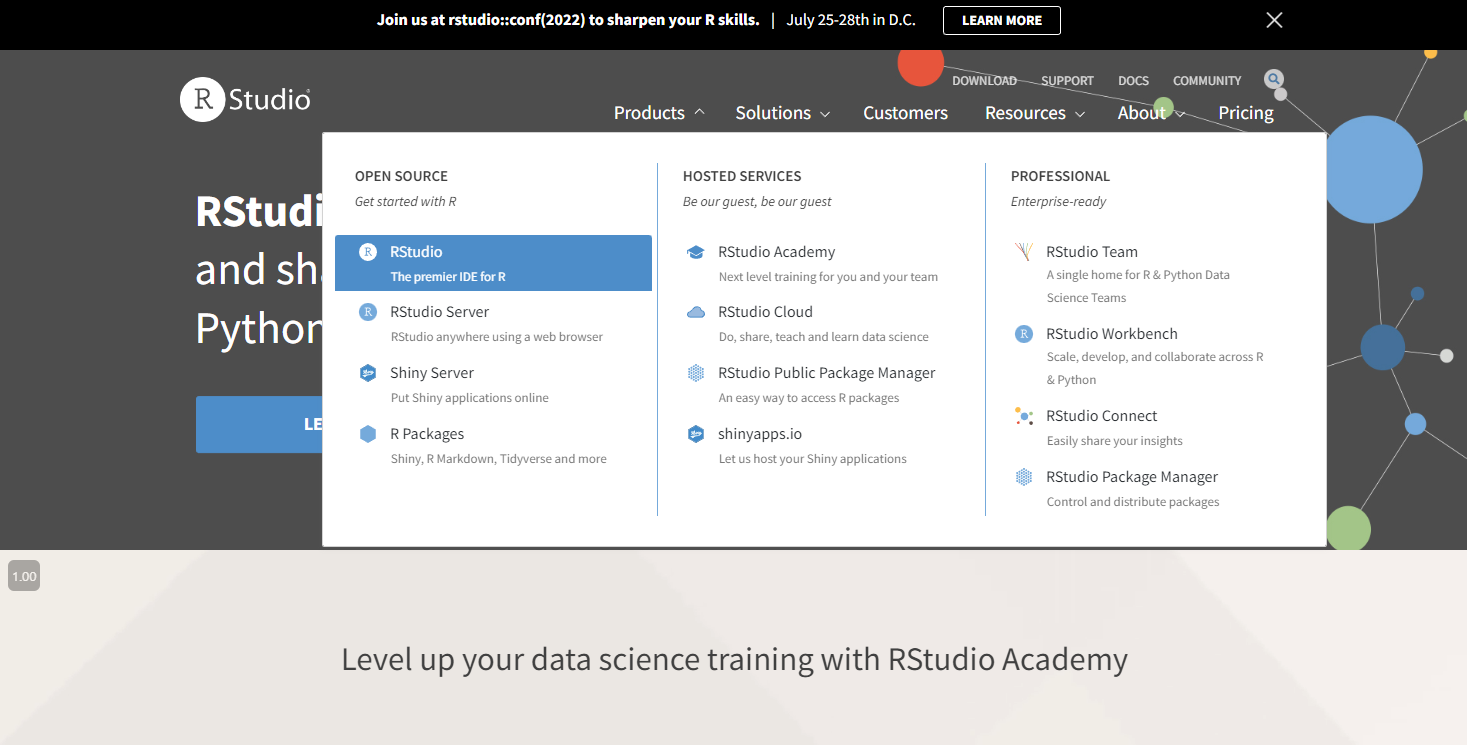Click the RStudio Package Manager hexagon icon
The width and height of the screenshot is (1467, 745).
tap(1024, 477)
